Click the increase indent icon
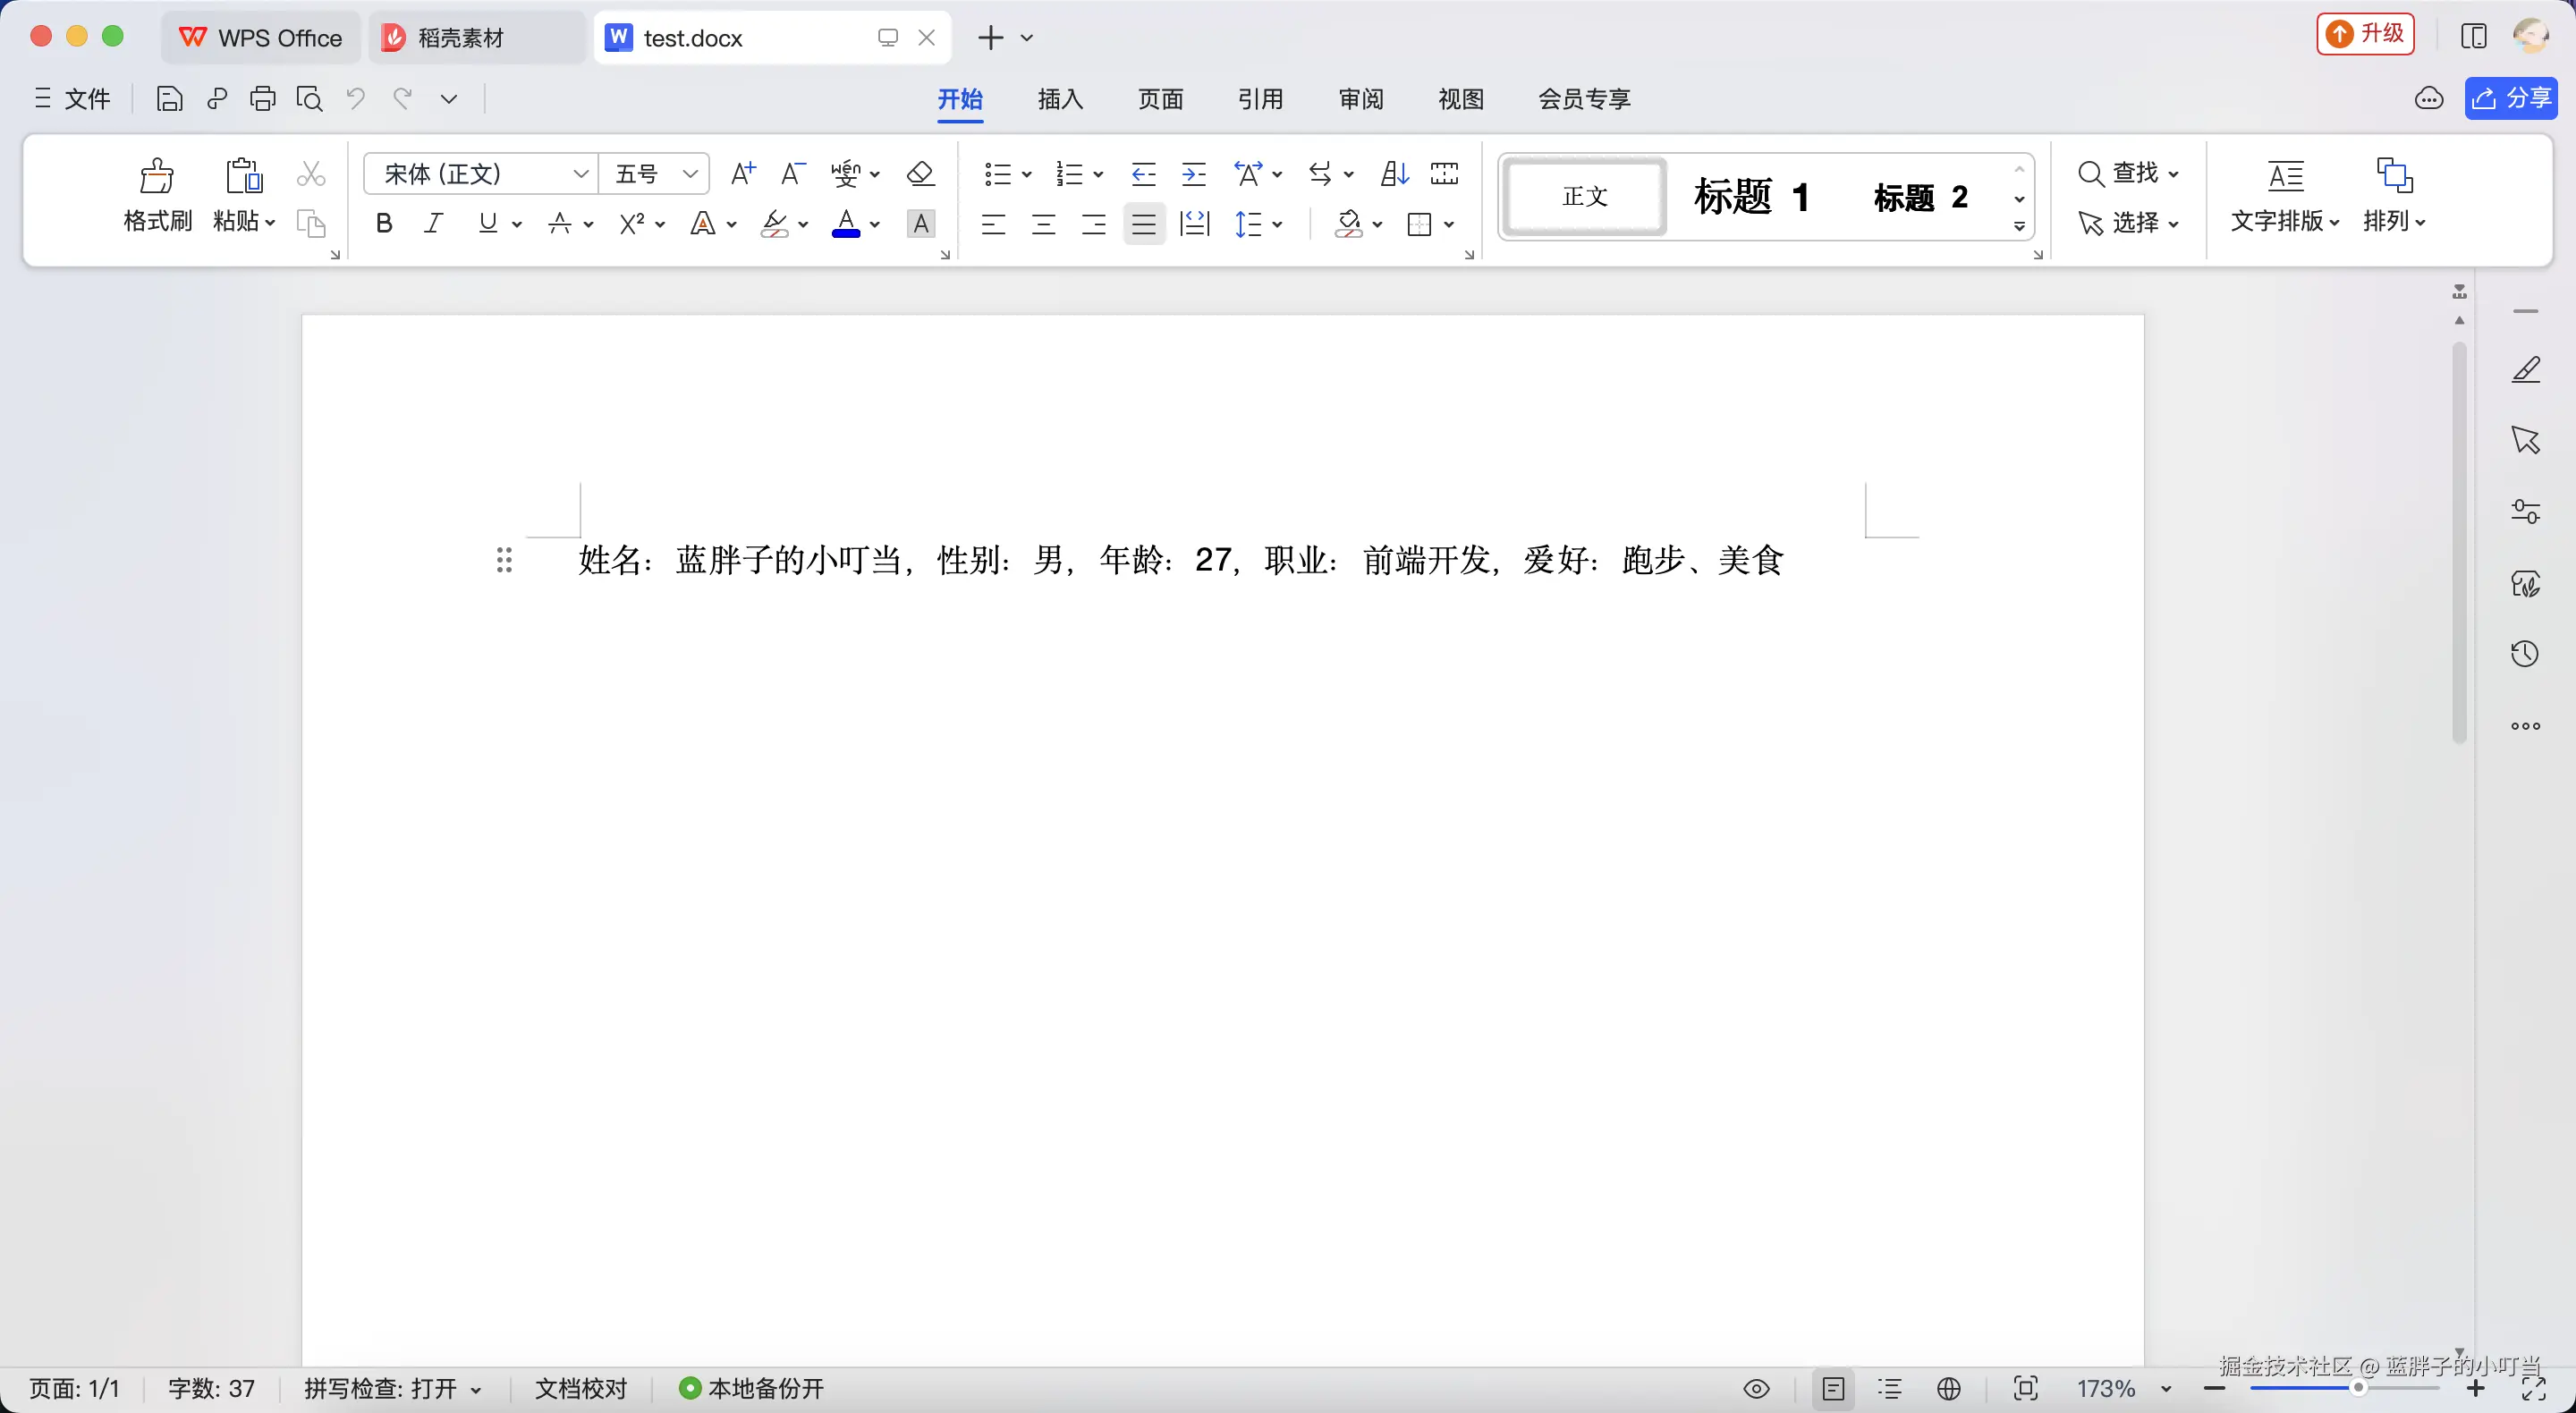 pos(1194,174)
